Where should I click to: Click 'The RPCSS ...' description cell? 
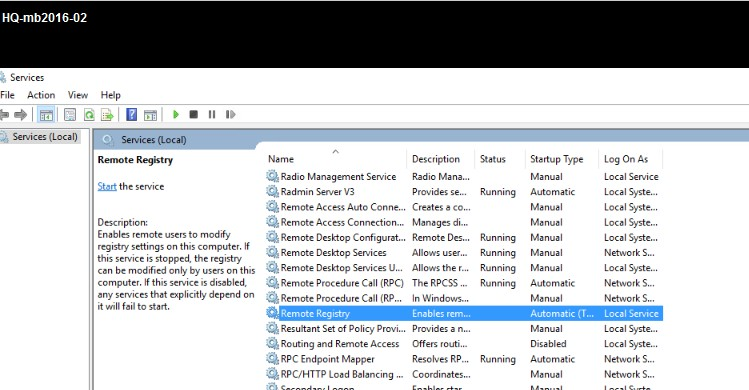click(439, 283)
